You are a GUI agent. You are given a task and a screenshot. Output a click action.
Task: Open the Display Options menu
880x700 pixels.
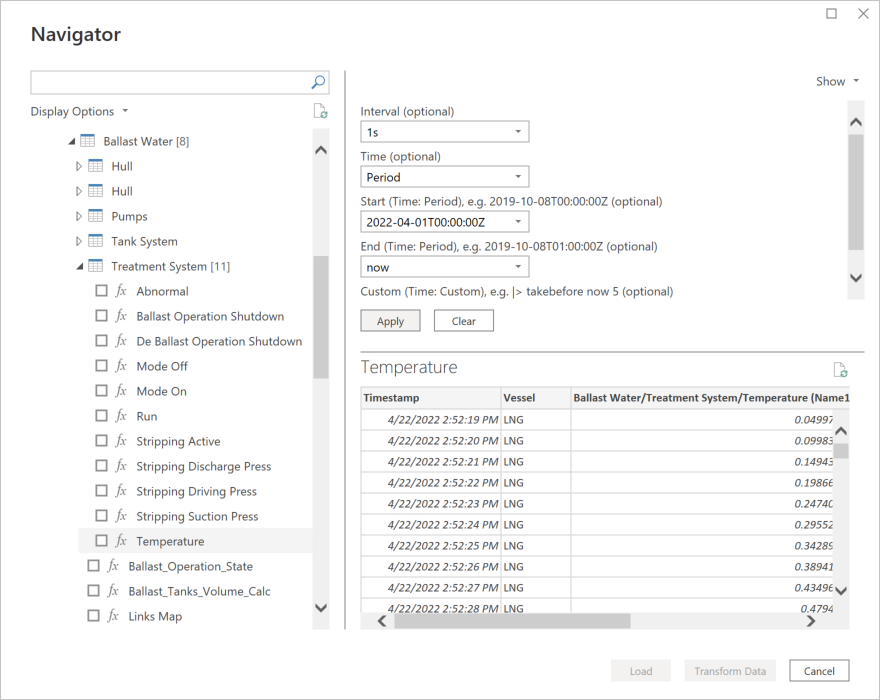[79, 112]
